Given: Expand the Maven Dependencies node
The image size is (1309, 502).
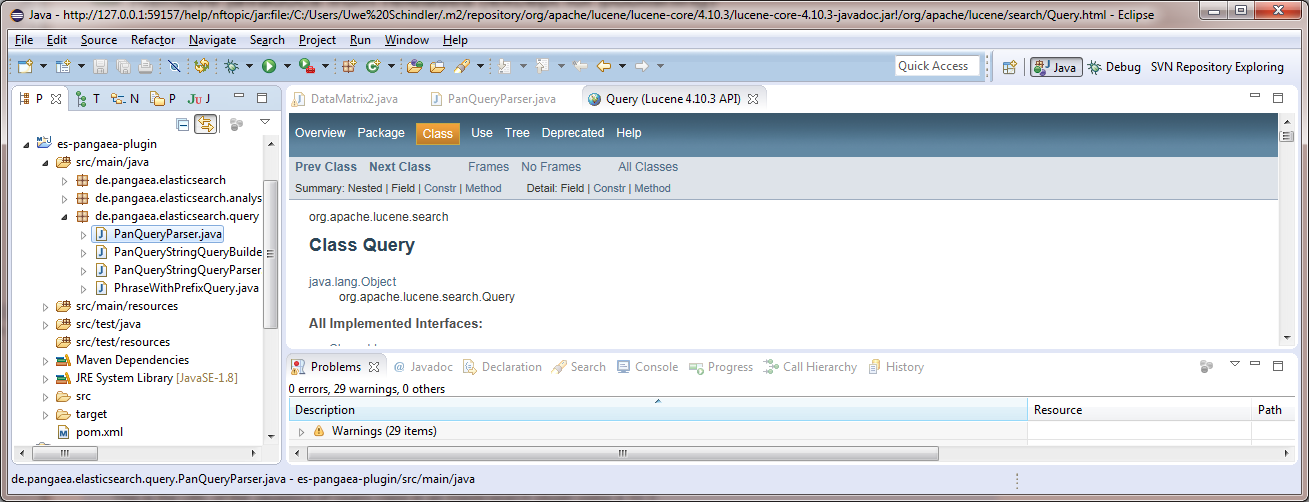Looking at the screenshot, I should [45, 360].
